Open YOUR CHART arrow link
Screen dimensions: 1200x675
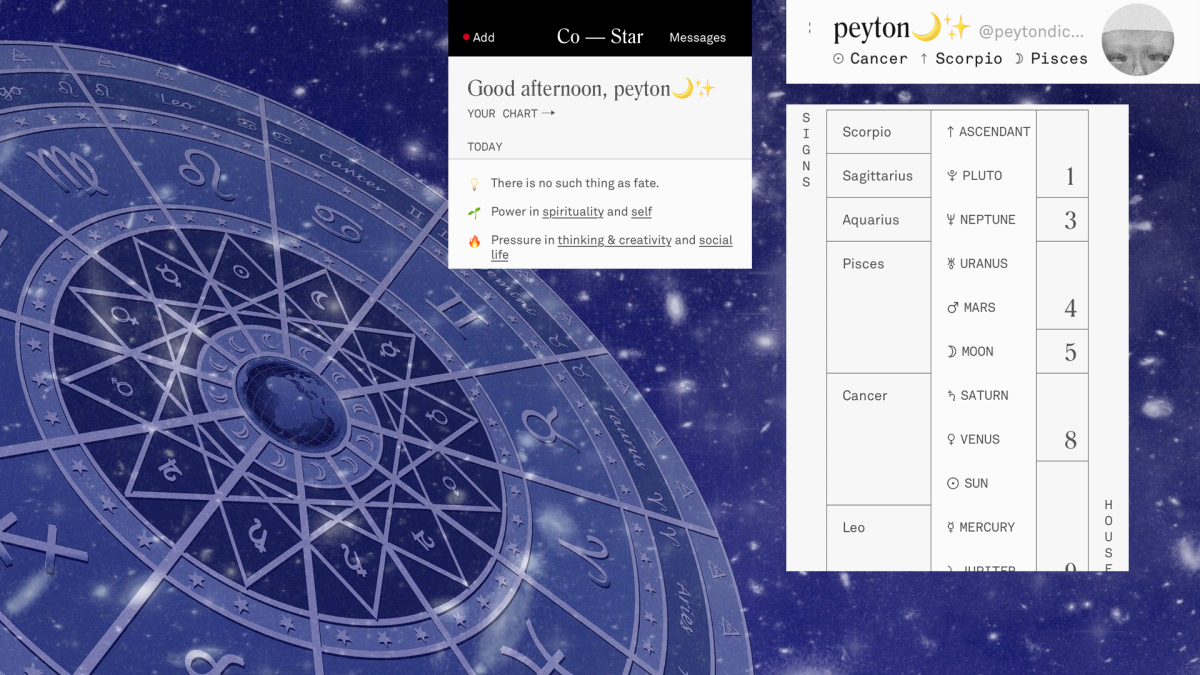tap(511, 113)
